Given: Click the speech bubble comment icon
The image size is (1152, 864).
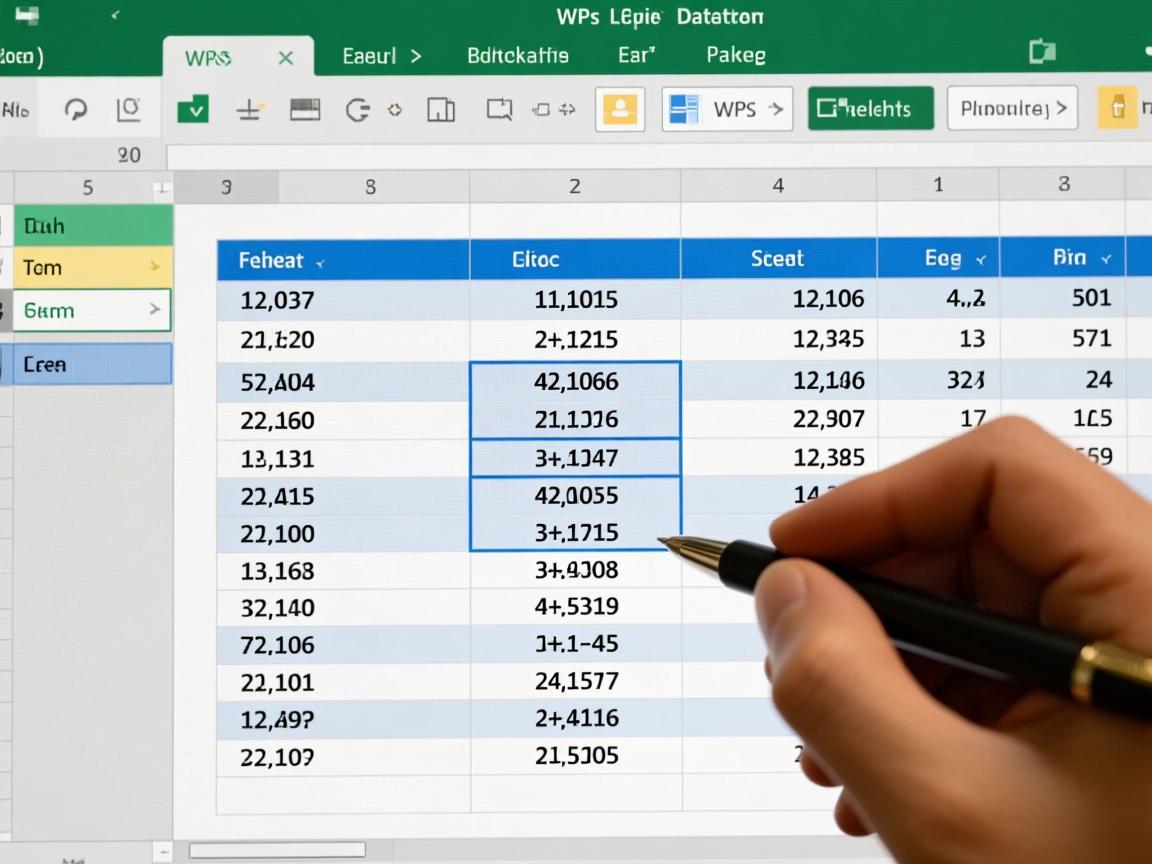Looking at the screenshot, I should coord(500,109).
